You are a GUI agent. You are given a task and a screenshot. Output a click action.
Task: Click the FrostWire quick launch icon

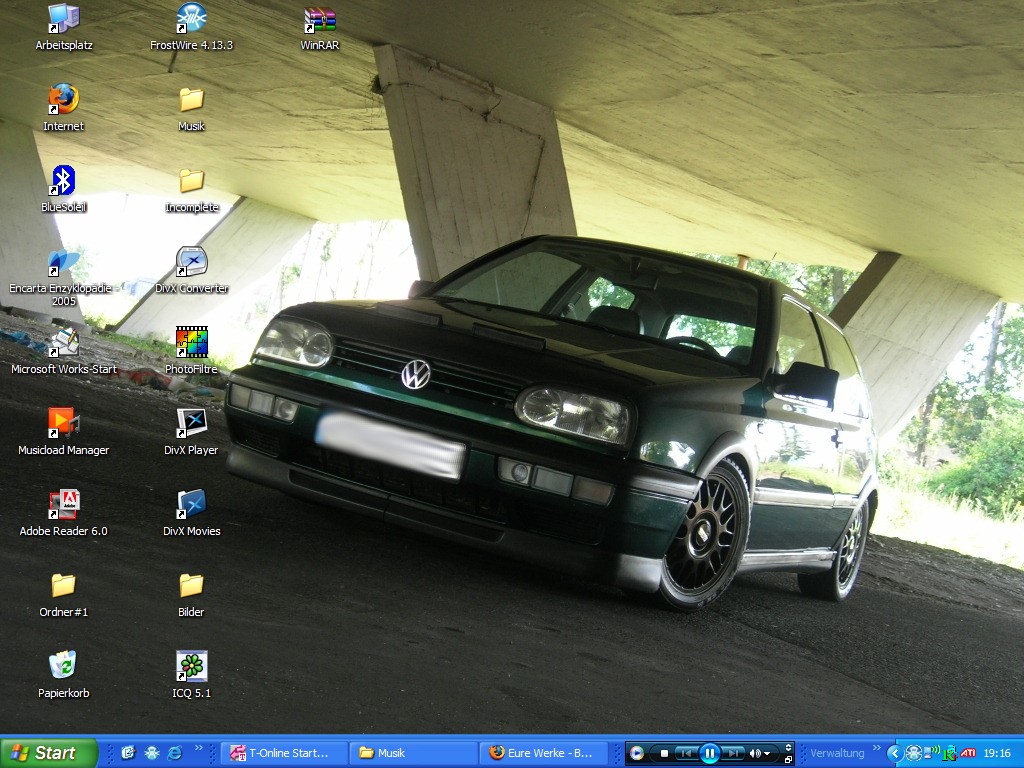152,753
